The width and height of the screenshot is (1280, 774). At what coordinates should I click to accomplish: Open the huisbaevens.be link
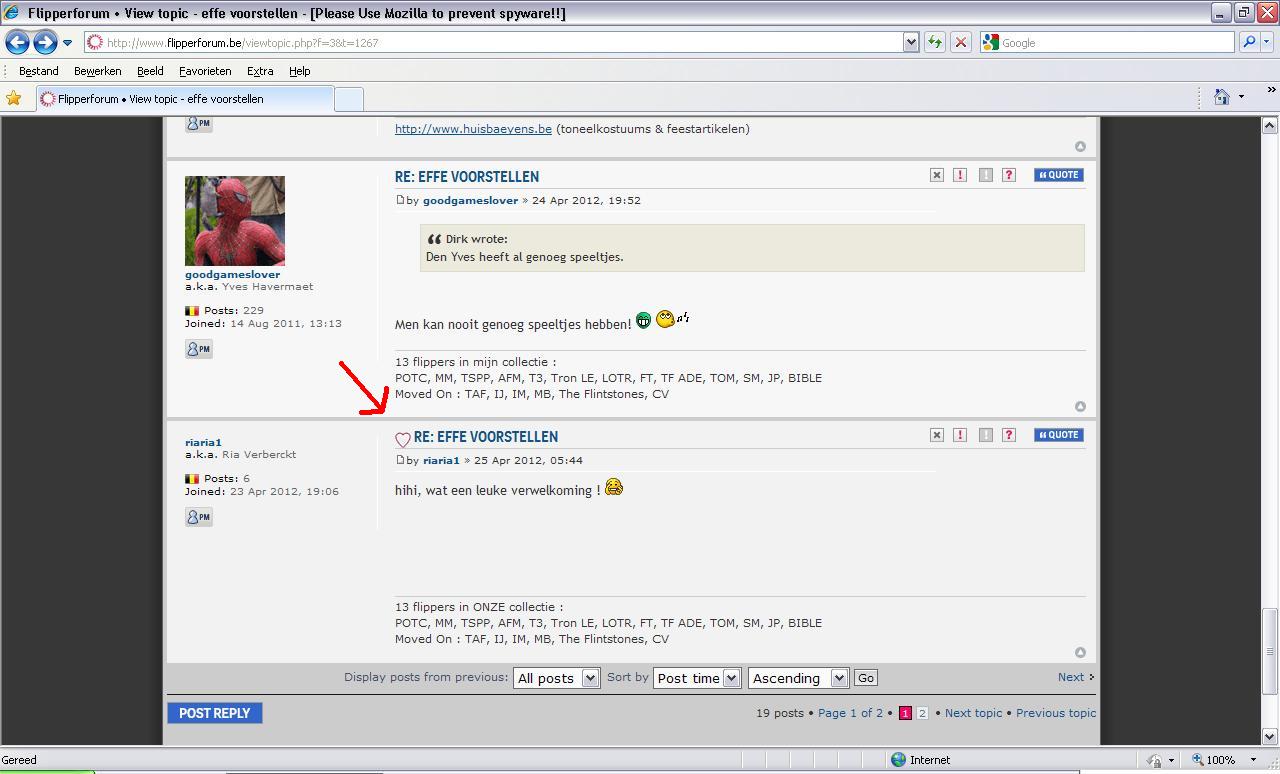(473, 129)
